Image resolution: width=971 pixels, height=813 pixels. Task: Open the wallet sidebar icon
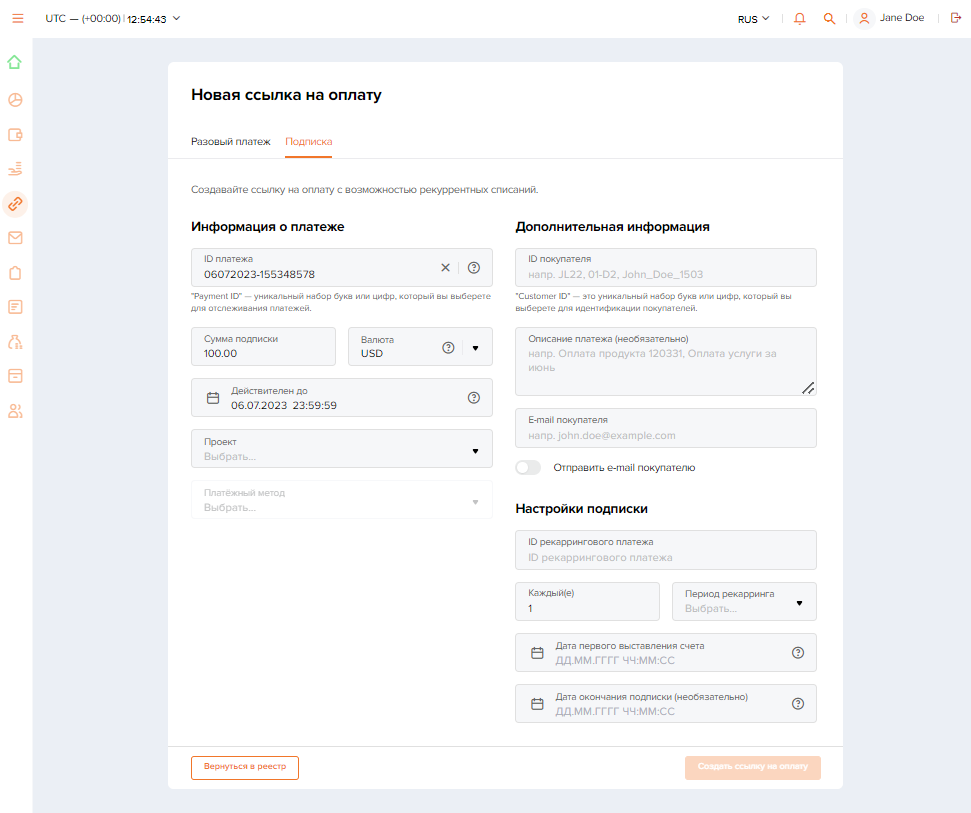pyautogui.click(x=15, y=134)
